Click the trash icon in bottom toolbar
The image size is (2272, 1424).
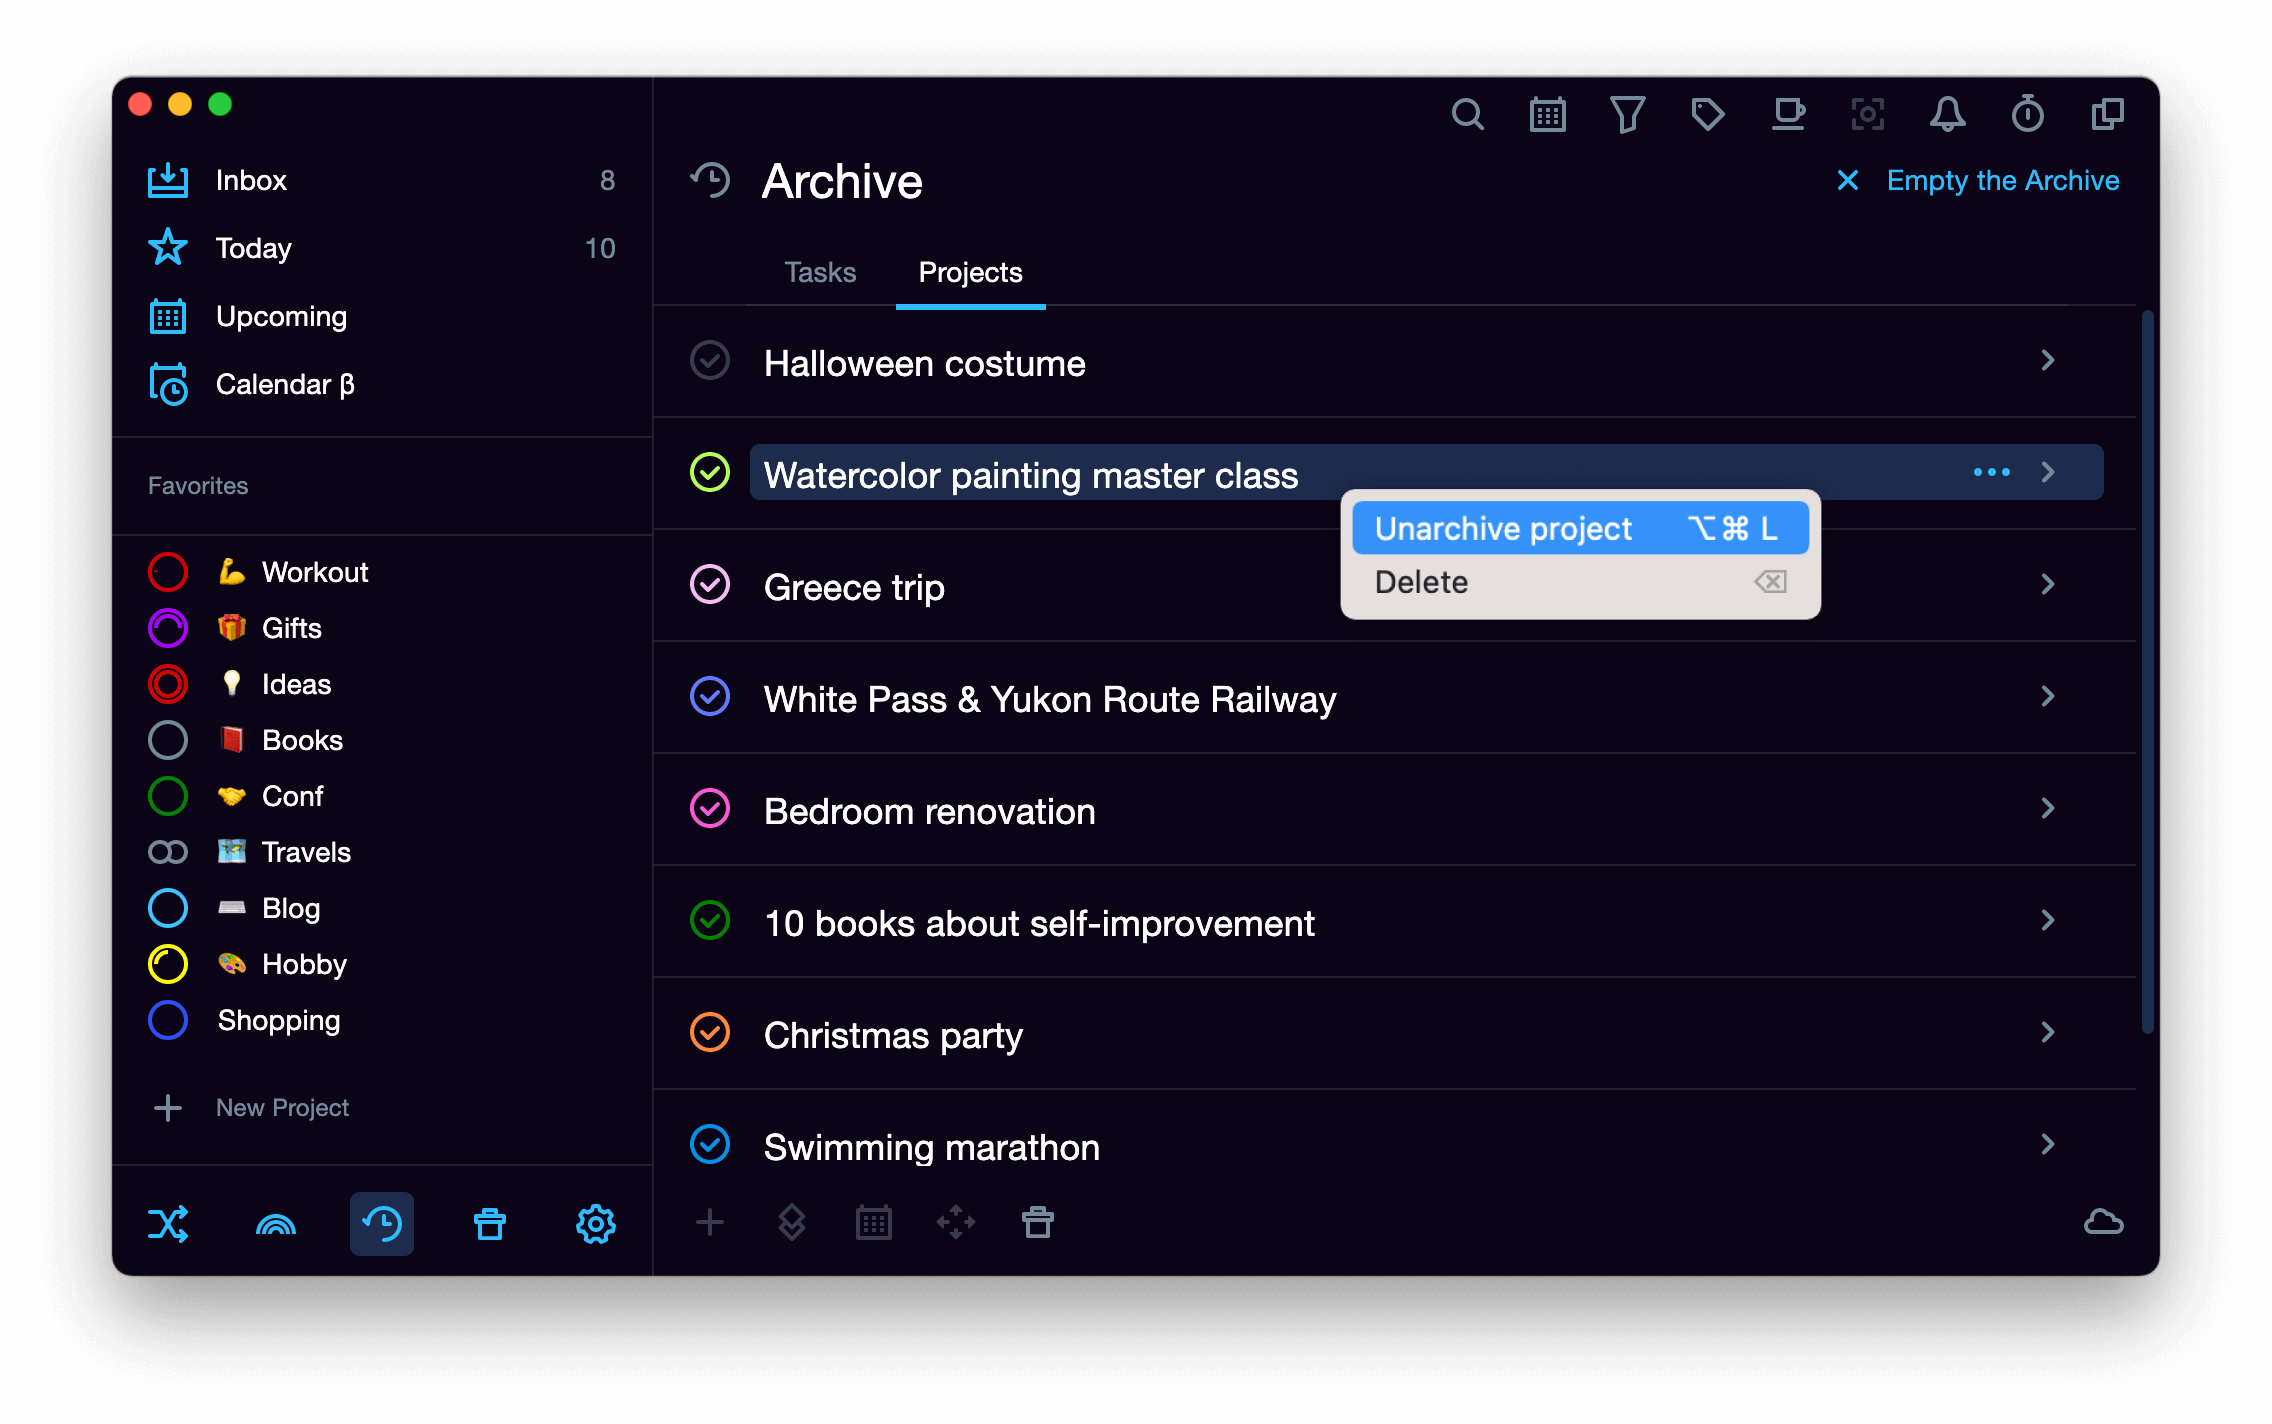(x=1038, y=1222)
